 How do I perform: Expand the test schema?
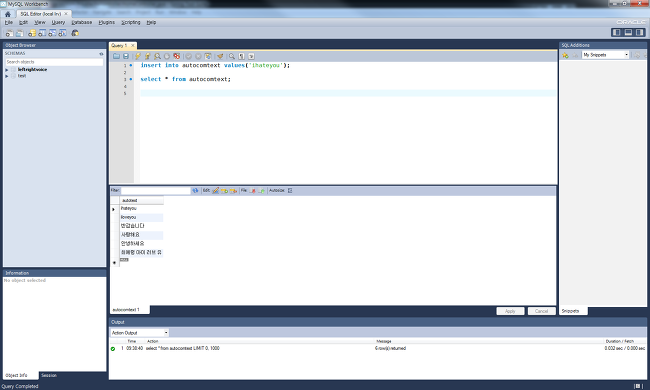7,76
